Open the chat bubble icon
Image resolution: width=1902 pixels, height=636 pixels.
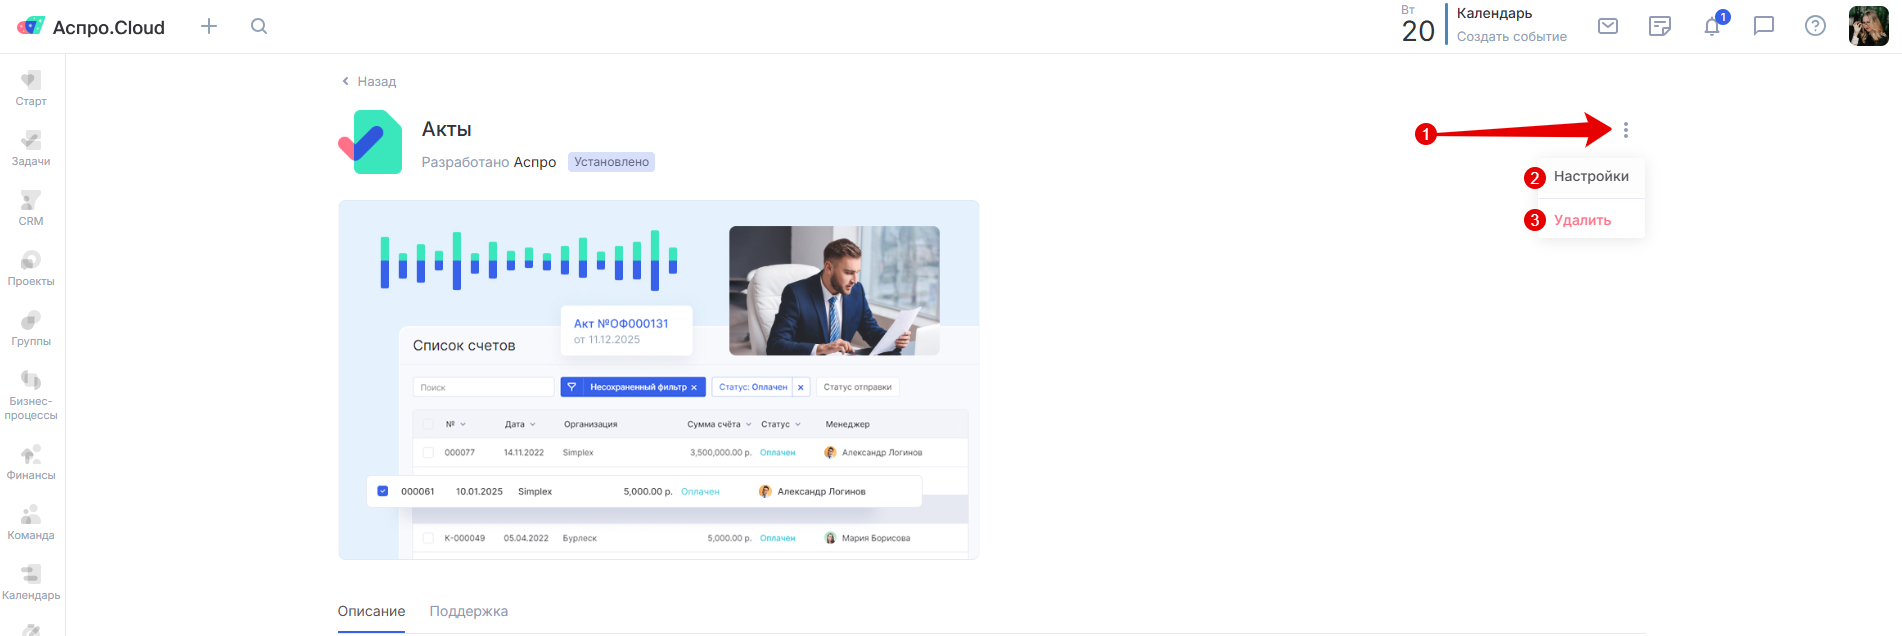click(1764, 26)
